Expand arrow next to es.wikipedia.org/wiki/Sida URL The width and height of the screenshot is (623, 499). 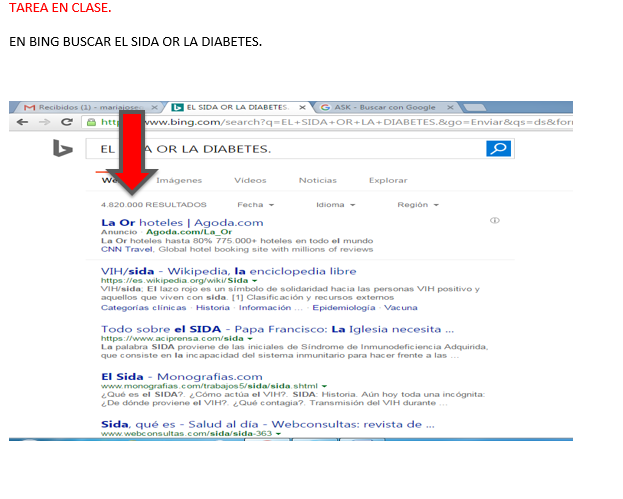pyautogui.click(x=255, y=281)
